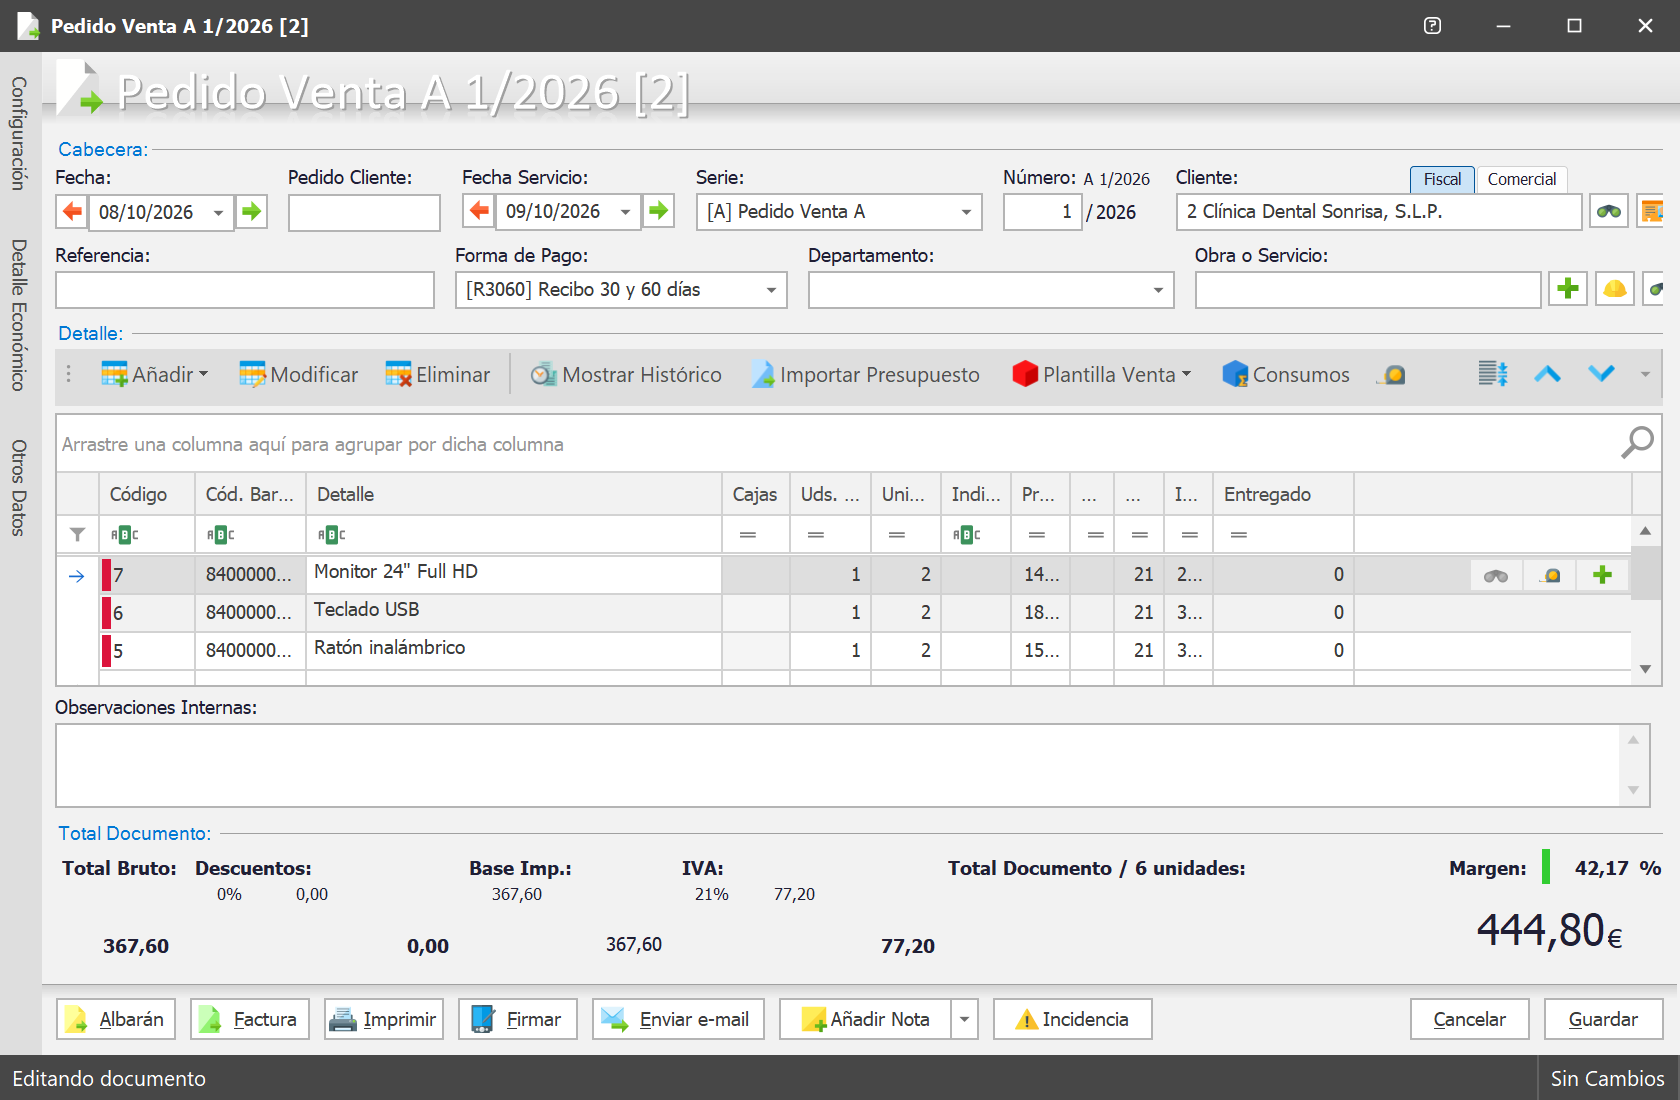Click Guardar button
Screen dimensions: 1680x1100
1603,1019
